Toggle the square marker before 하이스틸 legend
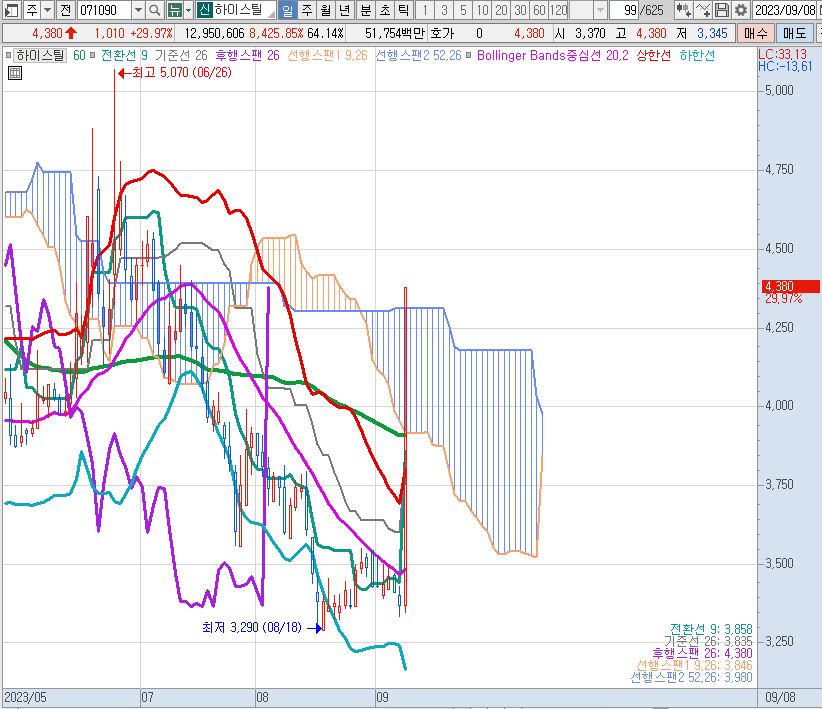 pos(8,55)
